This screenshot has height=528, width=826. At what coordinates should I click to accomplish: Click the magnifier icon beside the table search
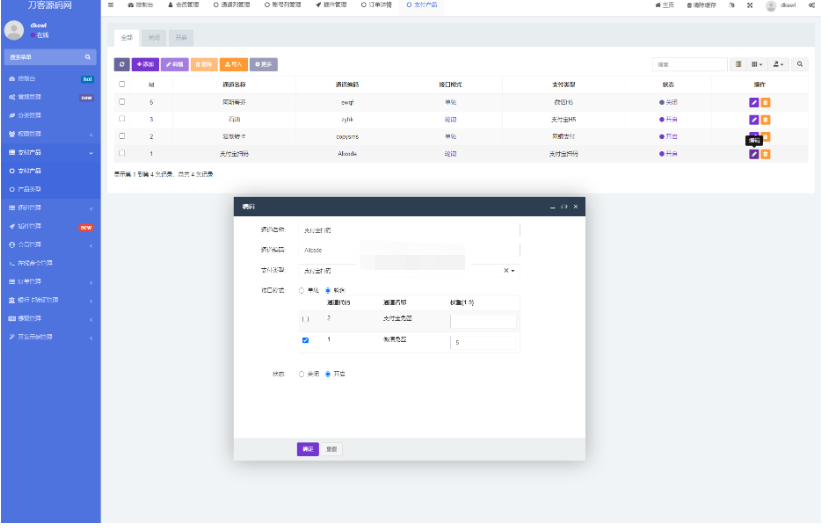801,64
